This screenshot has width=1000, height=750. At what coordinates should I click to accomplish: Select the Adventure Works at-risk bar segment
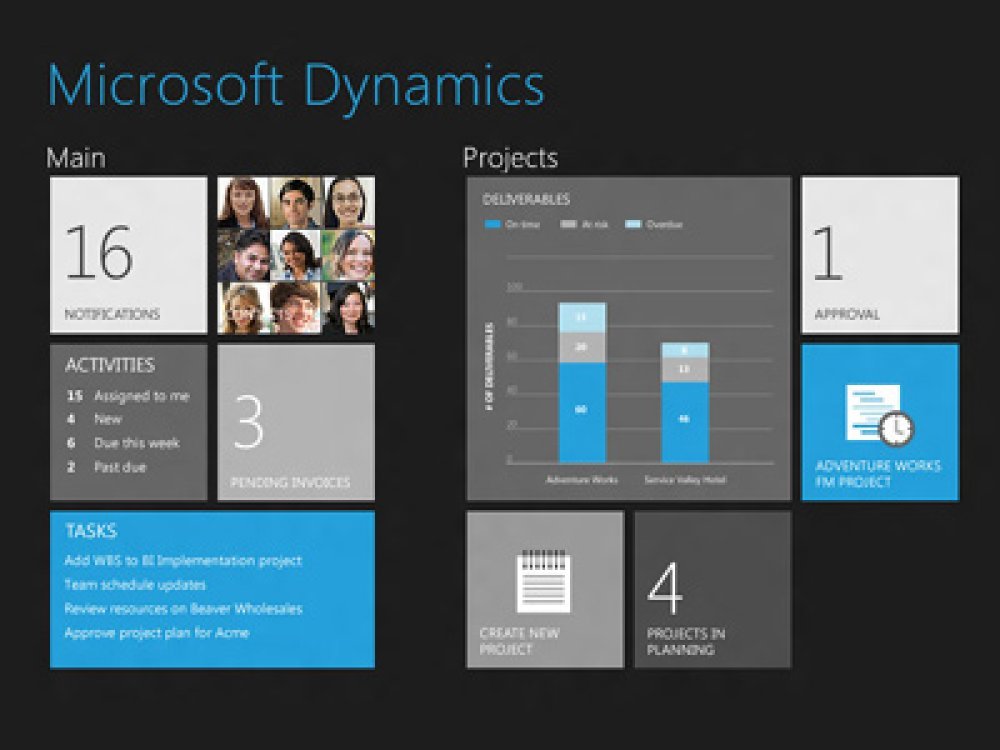click(x=582, y=348)
